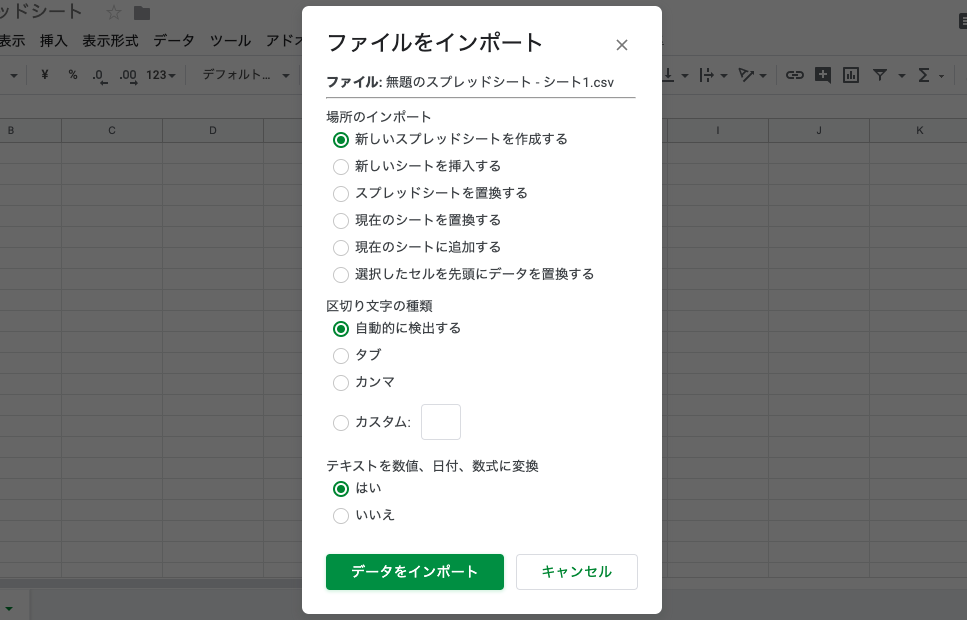Select 新しいスプレッドシートを作成する option
The height and width of the screenshot is (620, 967).
[340, 140]
